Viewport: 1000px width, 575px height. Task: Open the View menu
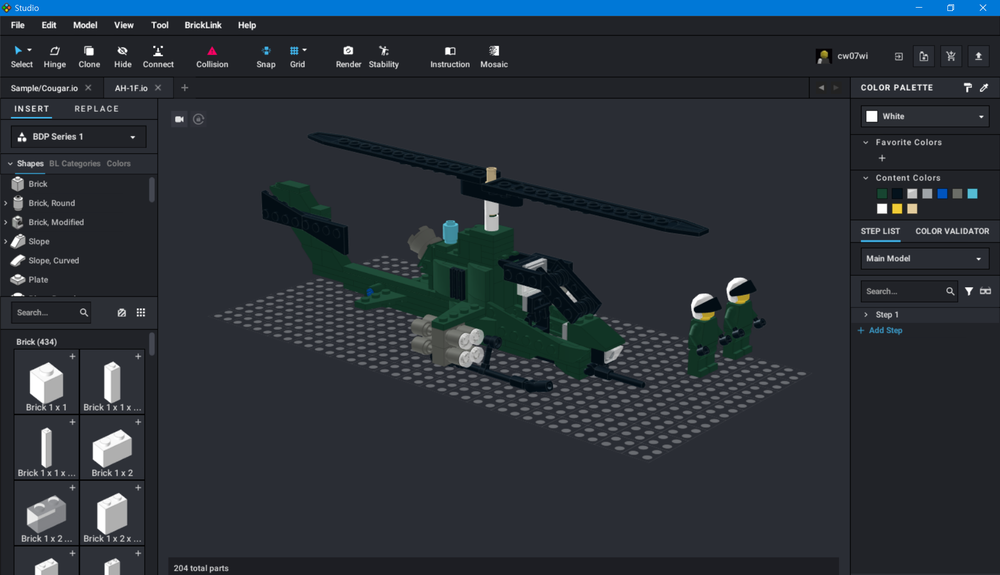[x=124, y=25]
